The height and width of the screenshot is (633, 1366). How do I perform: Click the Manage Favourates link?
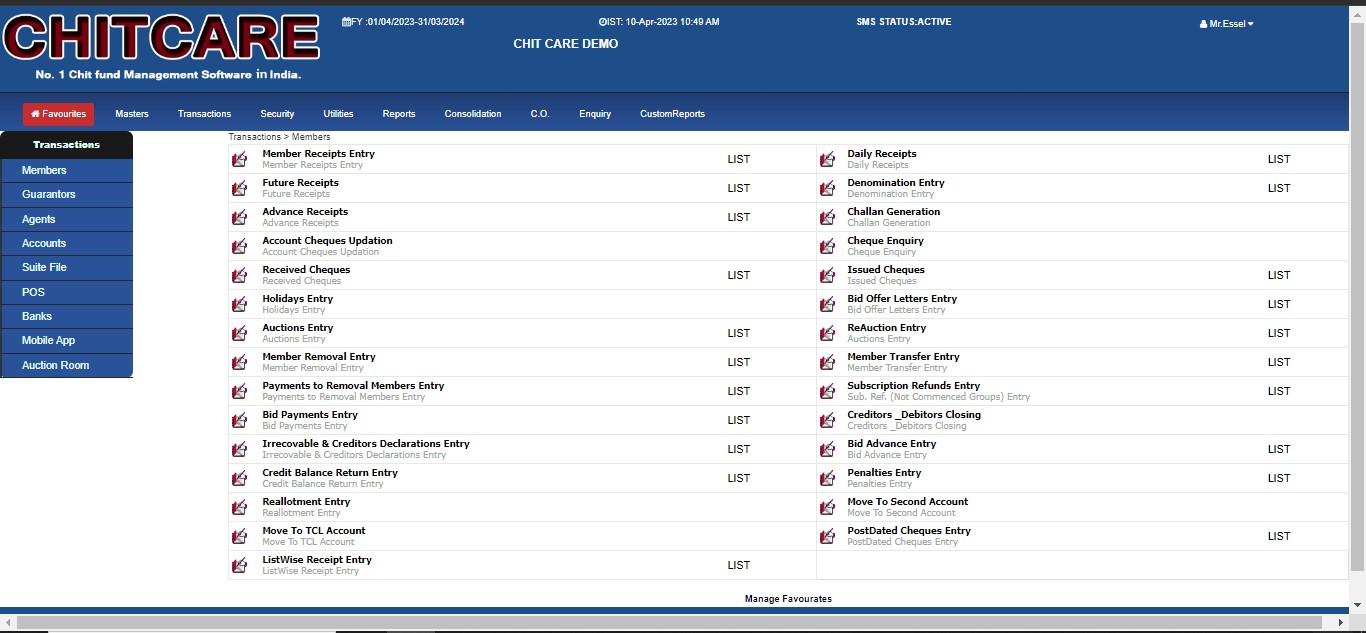pyautogui.click(x=788, y=599)
